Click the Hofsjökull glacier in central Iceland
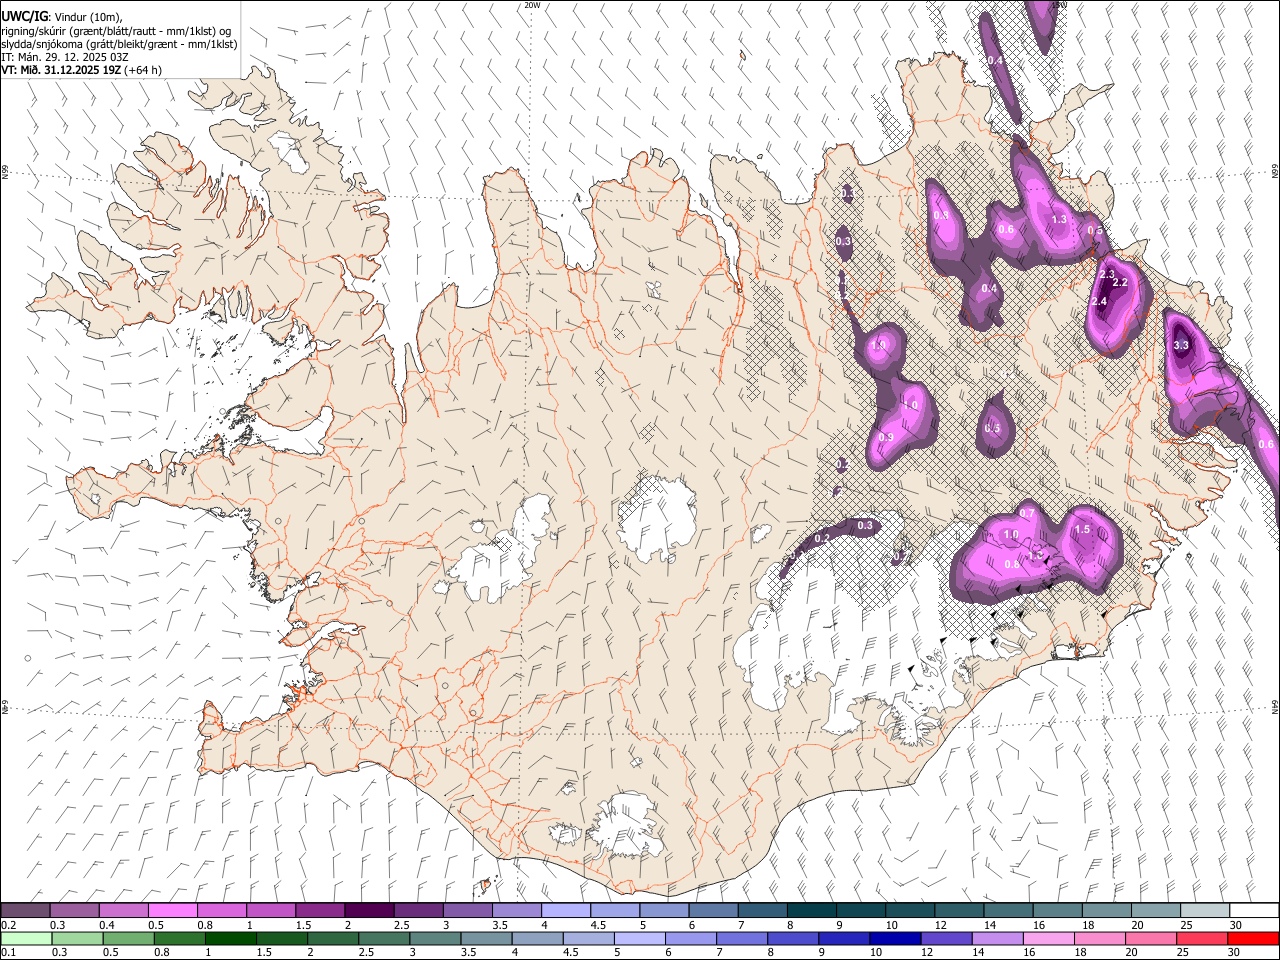The height and width of the screenshot is (960, 1280). [658, 518]
